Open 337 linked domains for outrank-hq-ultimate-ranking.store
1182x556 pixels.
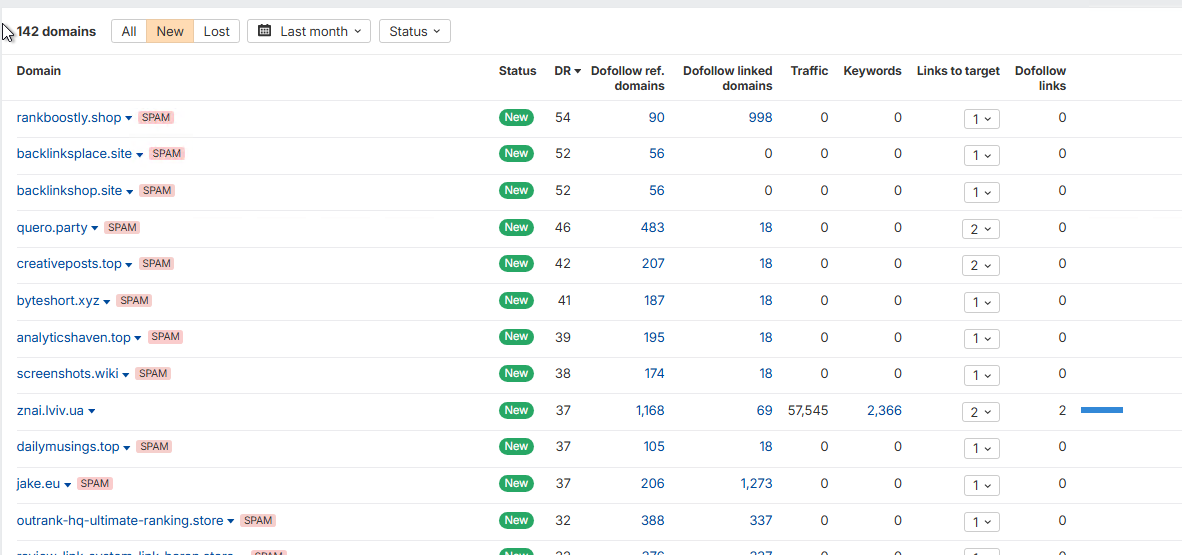[x=761, y=521]
